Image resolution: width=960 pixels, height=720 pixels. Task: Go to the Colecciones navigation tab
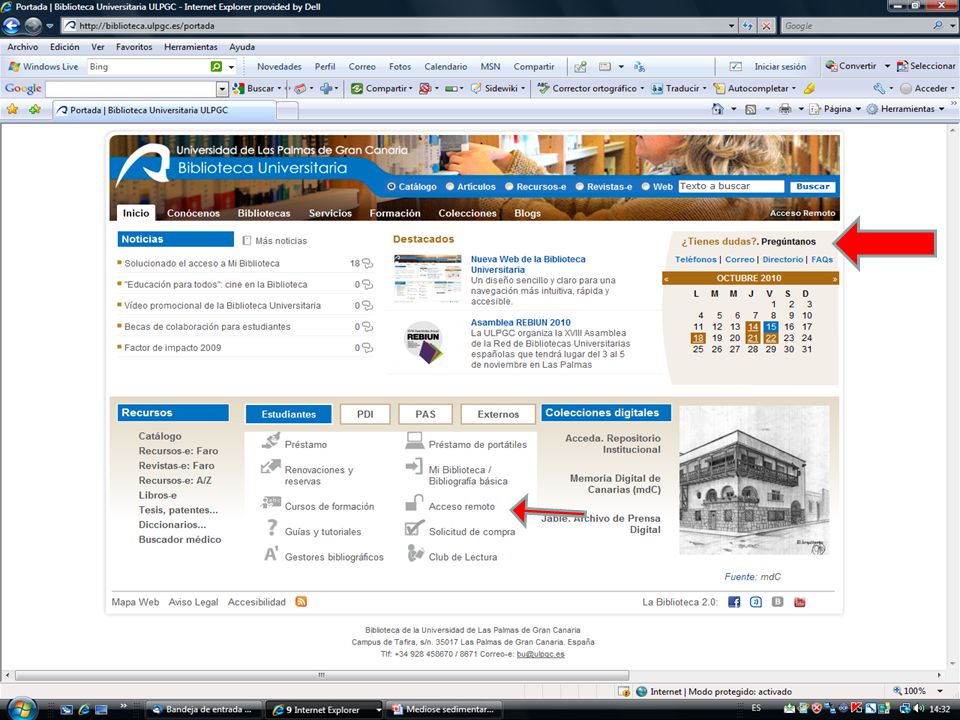[x=467, y=213]
